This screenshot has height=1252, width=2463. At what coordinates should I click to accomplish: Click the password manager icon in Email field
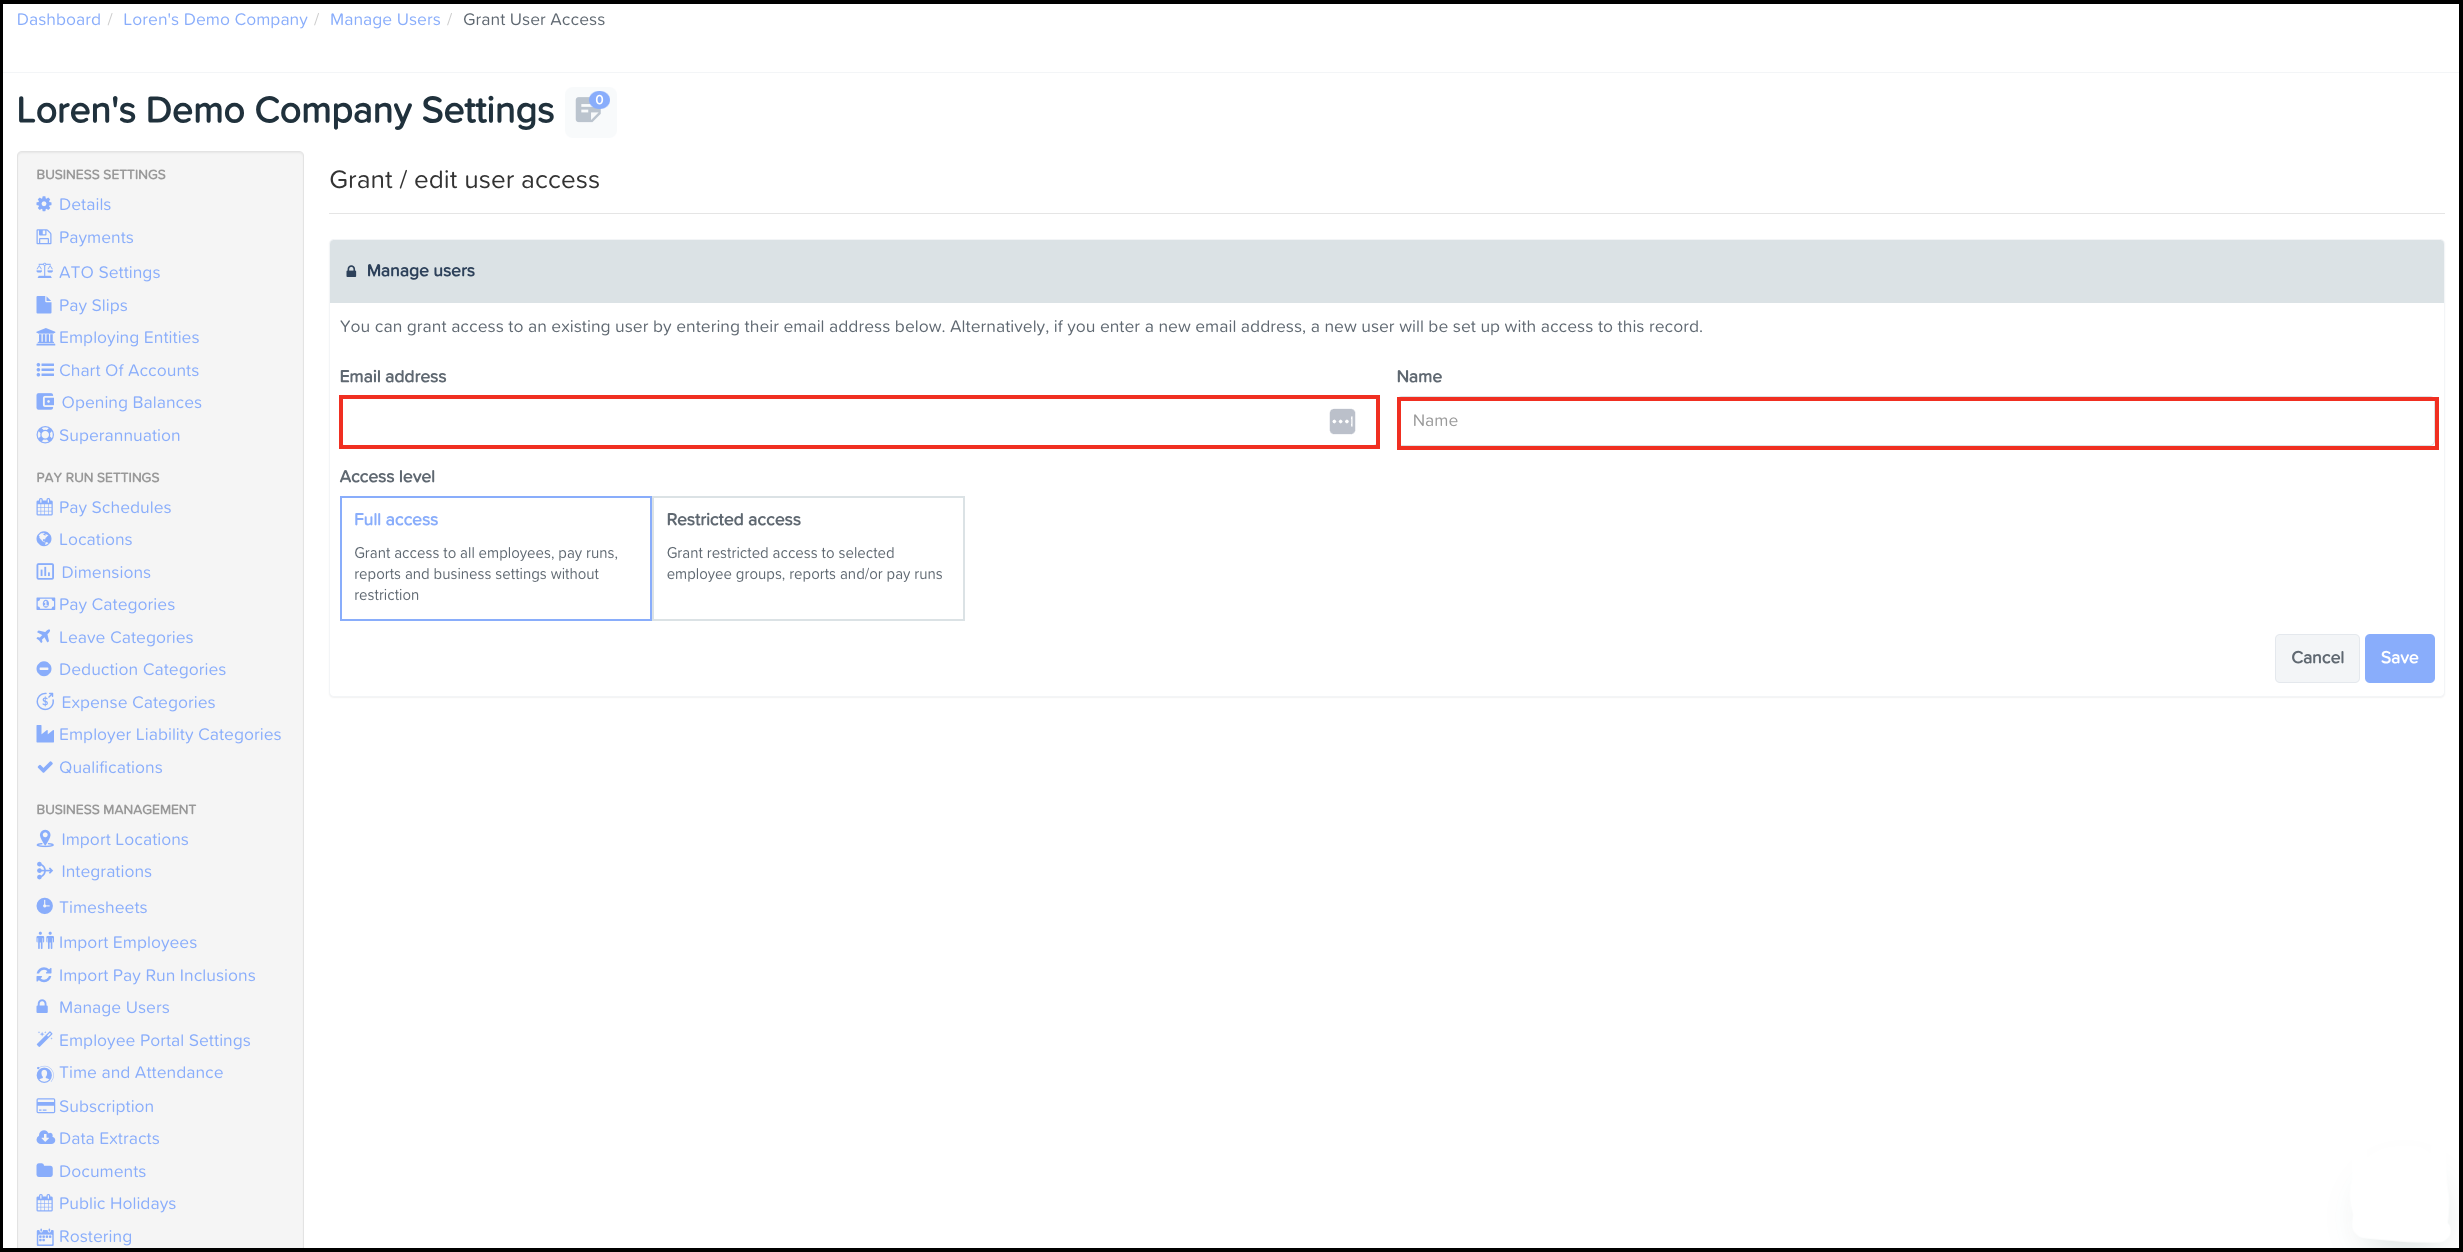[x=1342, y=422]
